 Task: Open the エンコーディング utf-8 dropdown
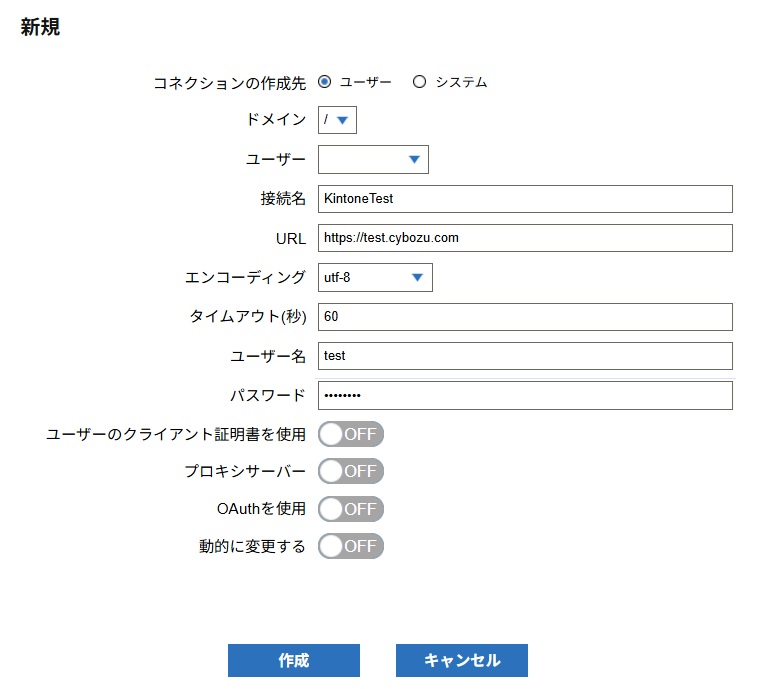(375, 277)
